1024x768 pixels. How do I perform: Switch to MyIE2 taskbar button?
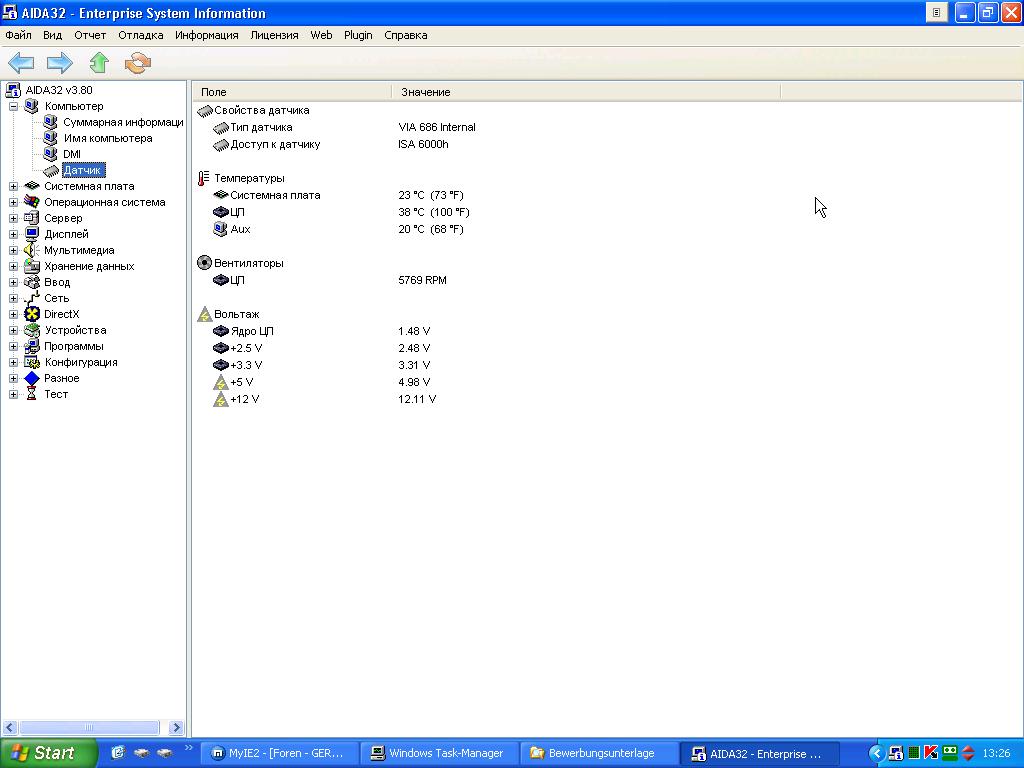tap(278, 753)
